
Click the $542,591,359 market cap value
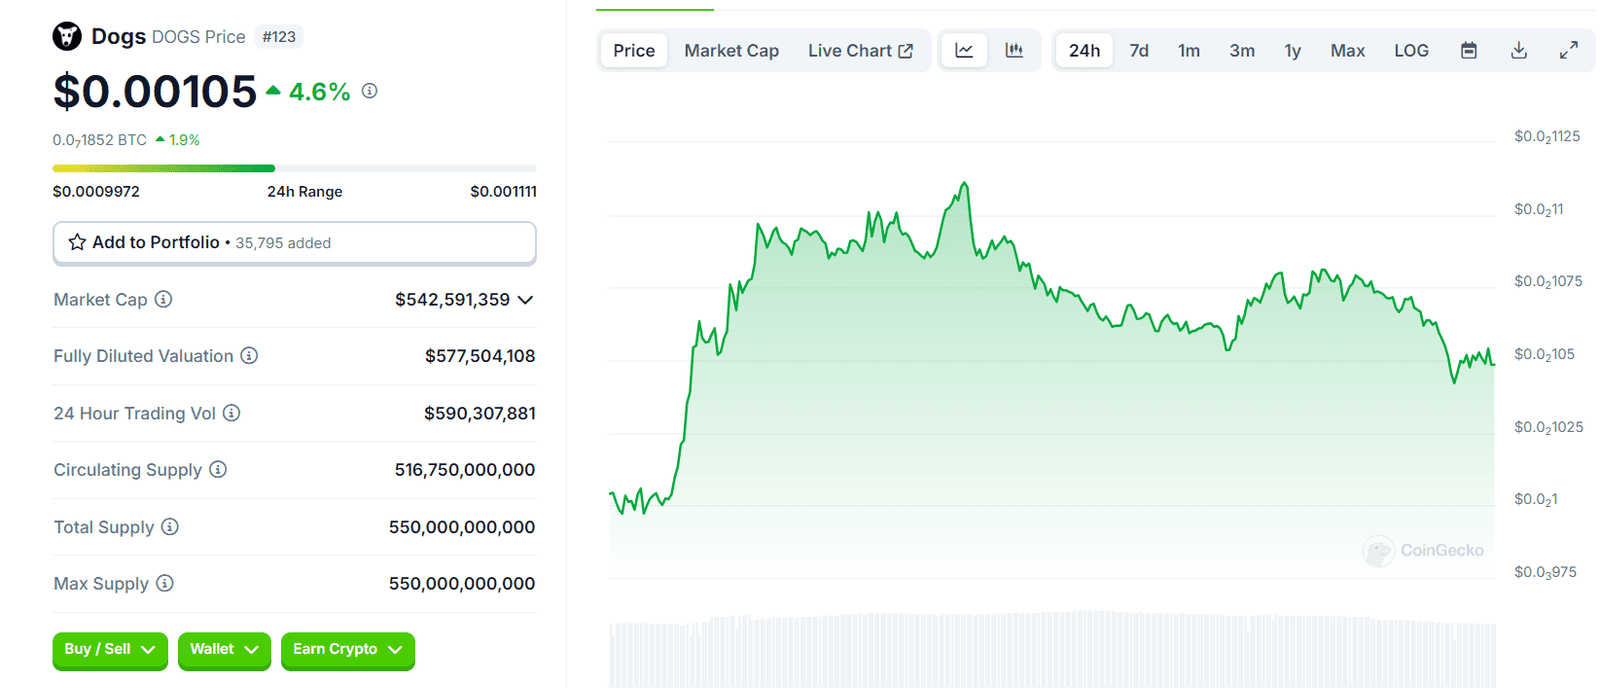(452, 299)
